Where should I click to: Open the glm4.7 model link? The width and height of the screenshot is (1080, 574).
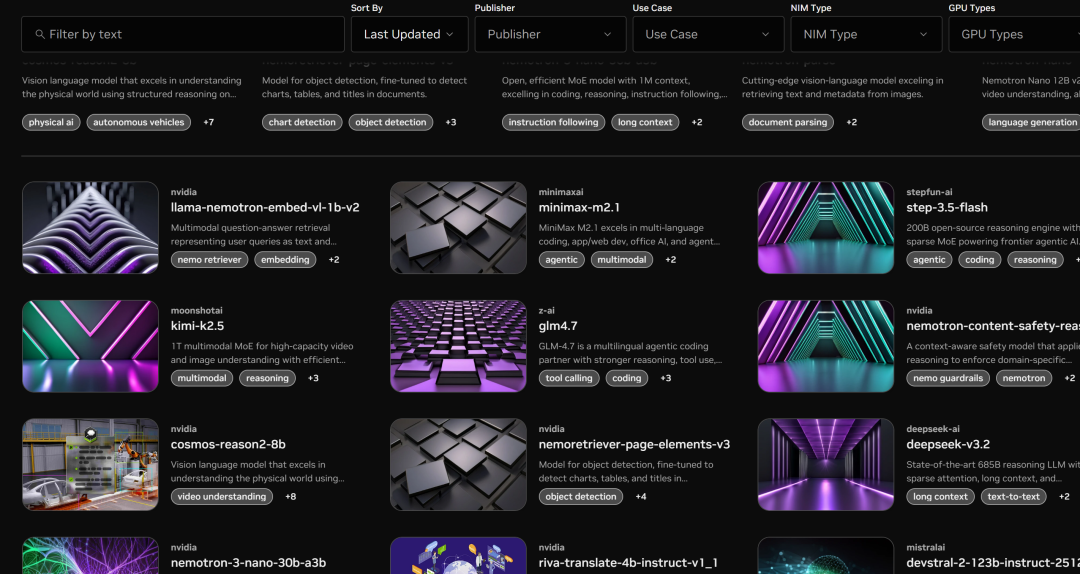(558, 326)
